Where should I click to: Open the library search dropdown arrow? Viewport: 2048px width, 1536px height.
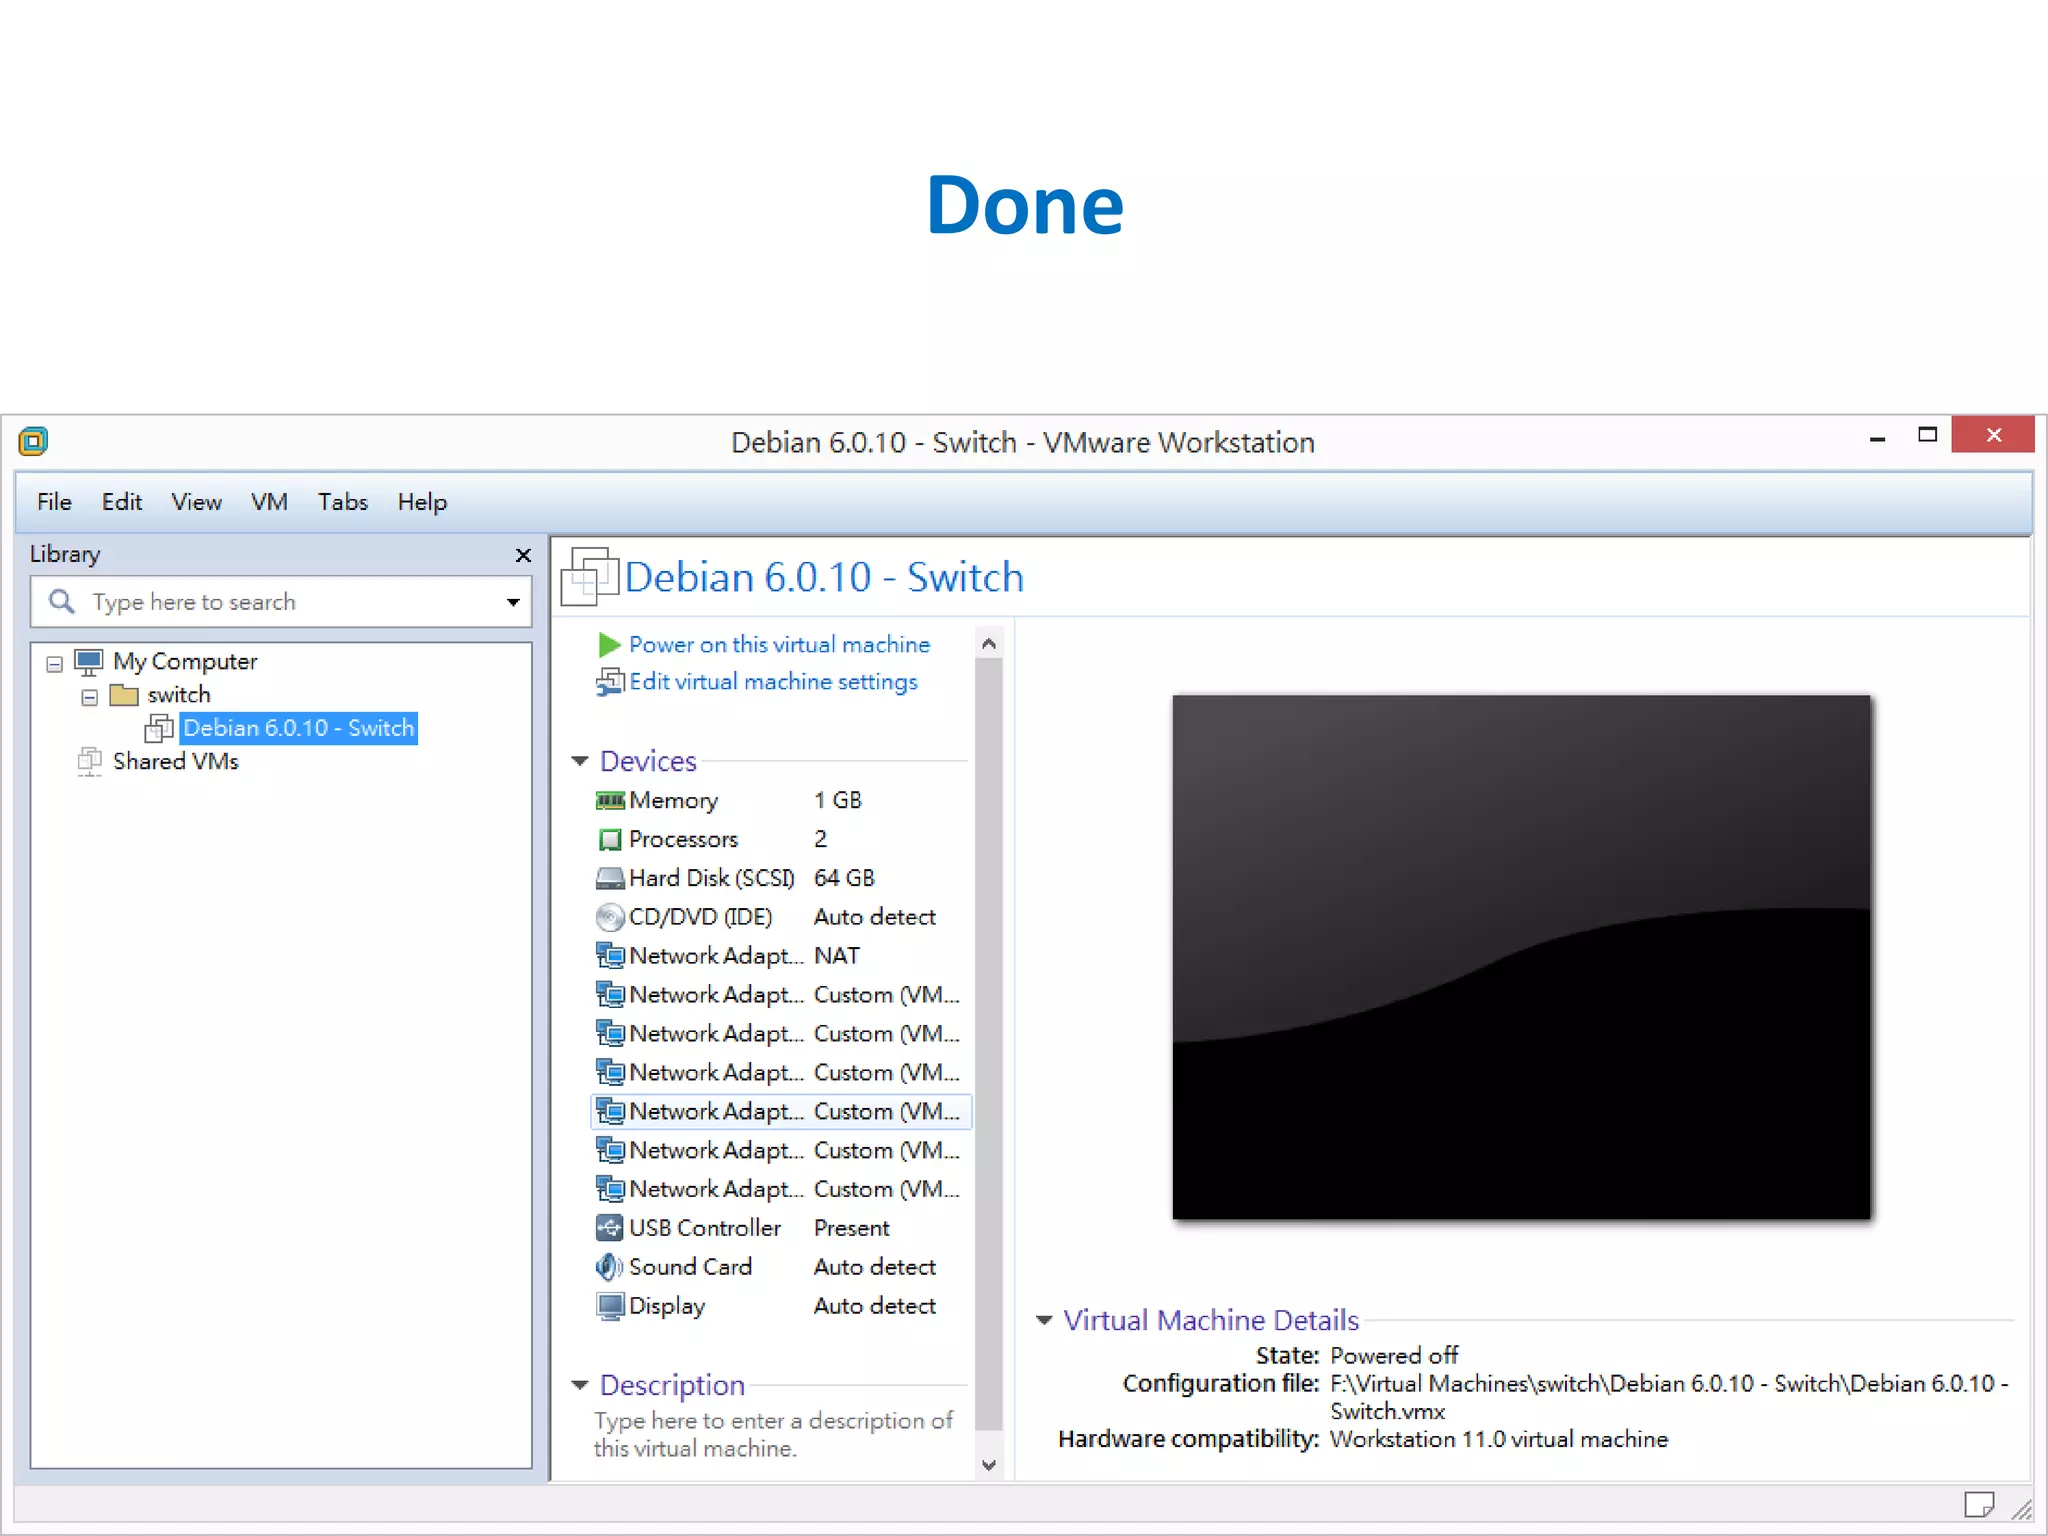[x=513, y=602]
